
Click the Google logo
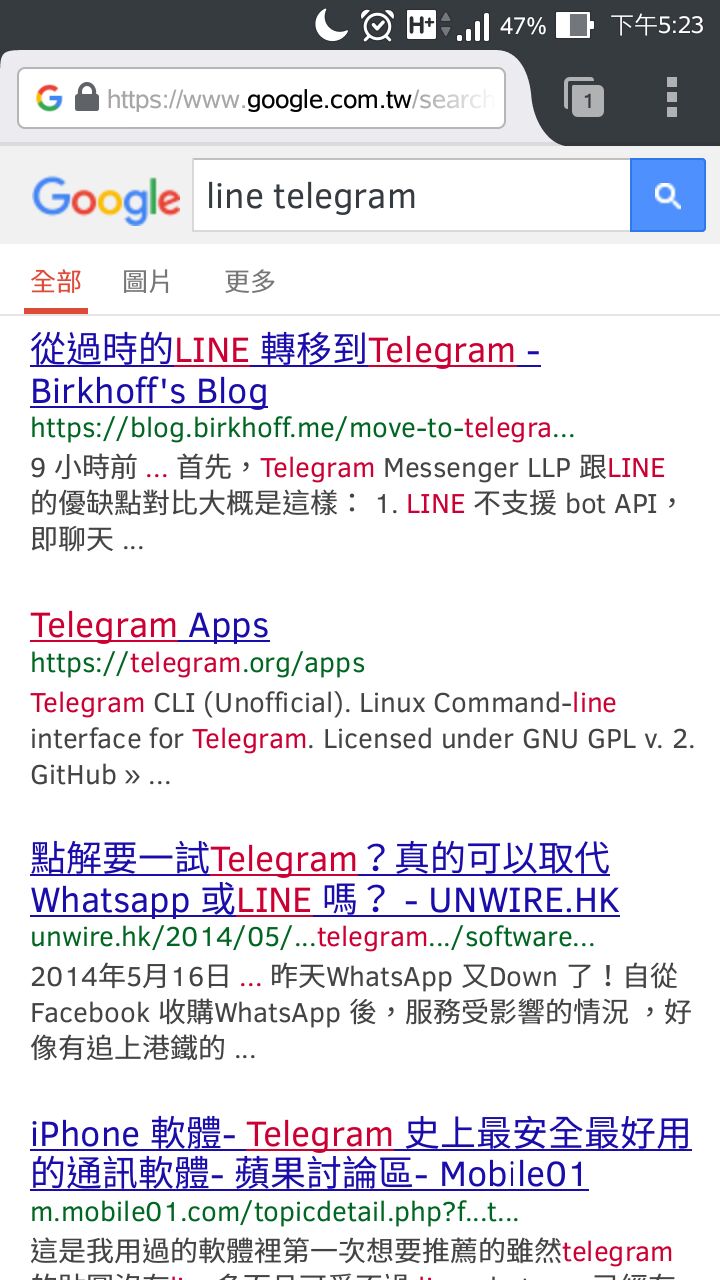tap(106, 199)
